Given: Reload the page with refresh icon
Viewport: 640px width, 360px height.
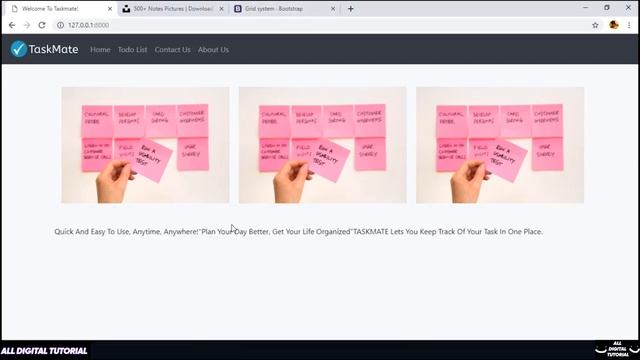Looking at the screenshot, I should [x=42, y=25].
